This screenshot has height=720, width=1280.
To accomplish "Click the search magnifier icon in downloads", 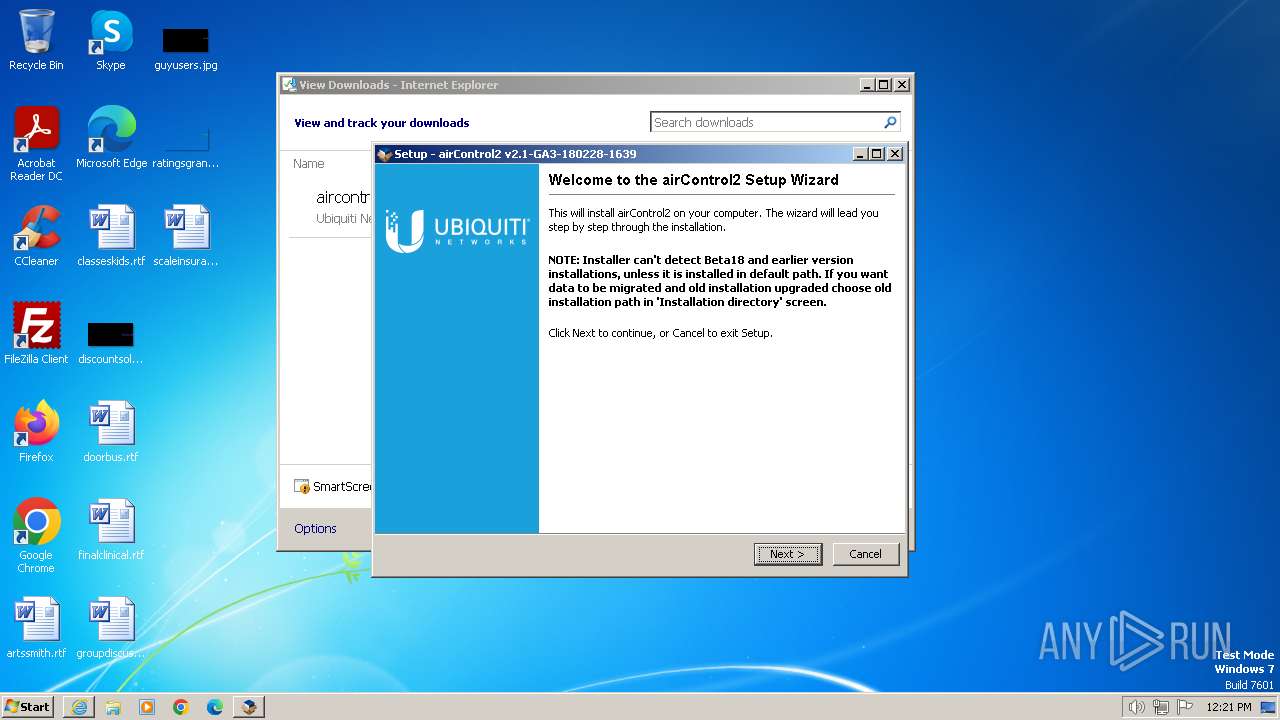I will 890,122.
